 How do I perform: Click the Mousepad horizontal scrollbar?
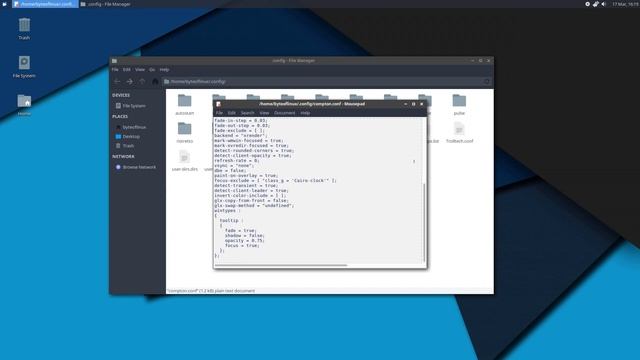coord(281,265)
